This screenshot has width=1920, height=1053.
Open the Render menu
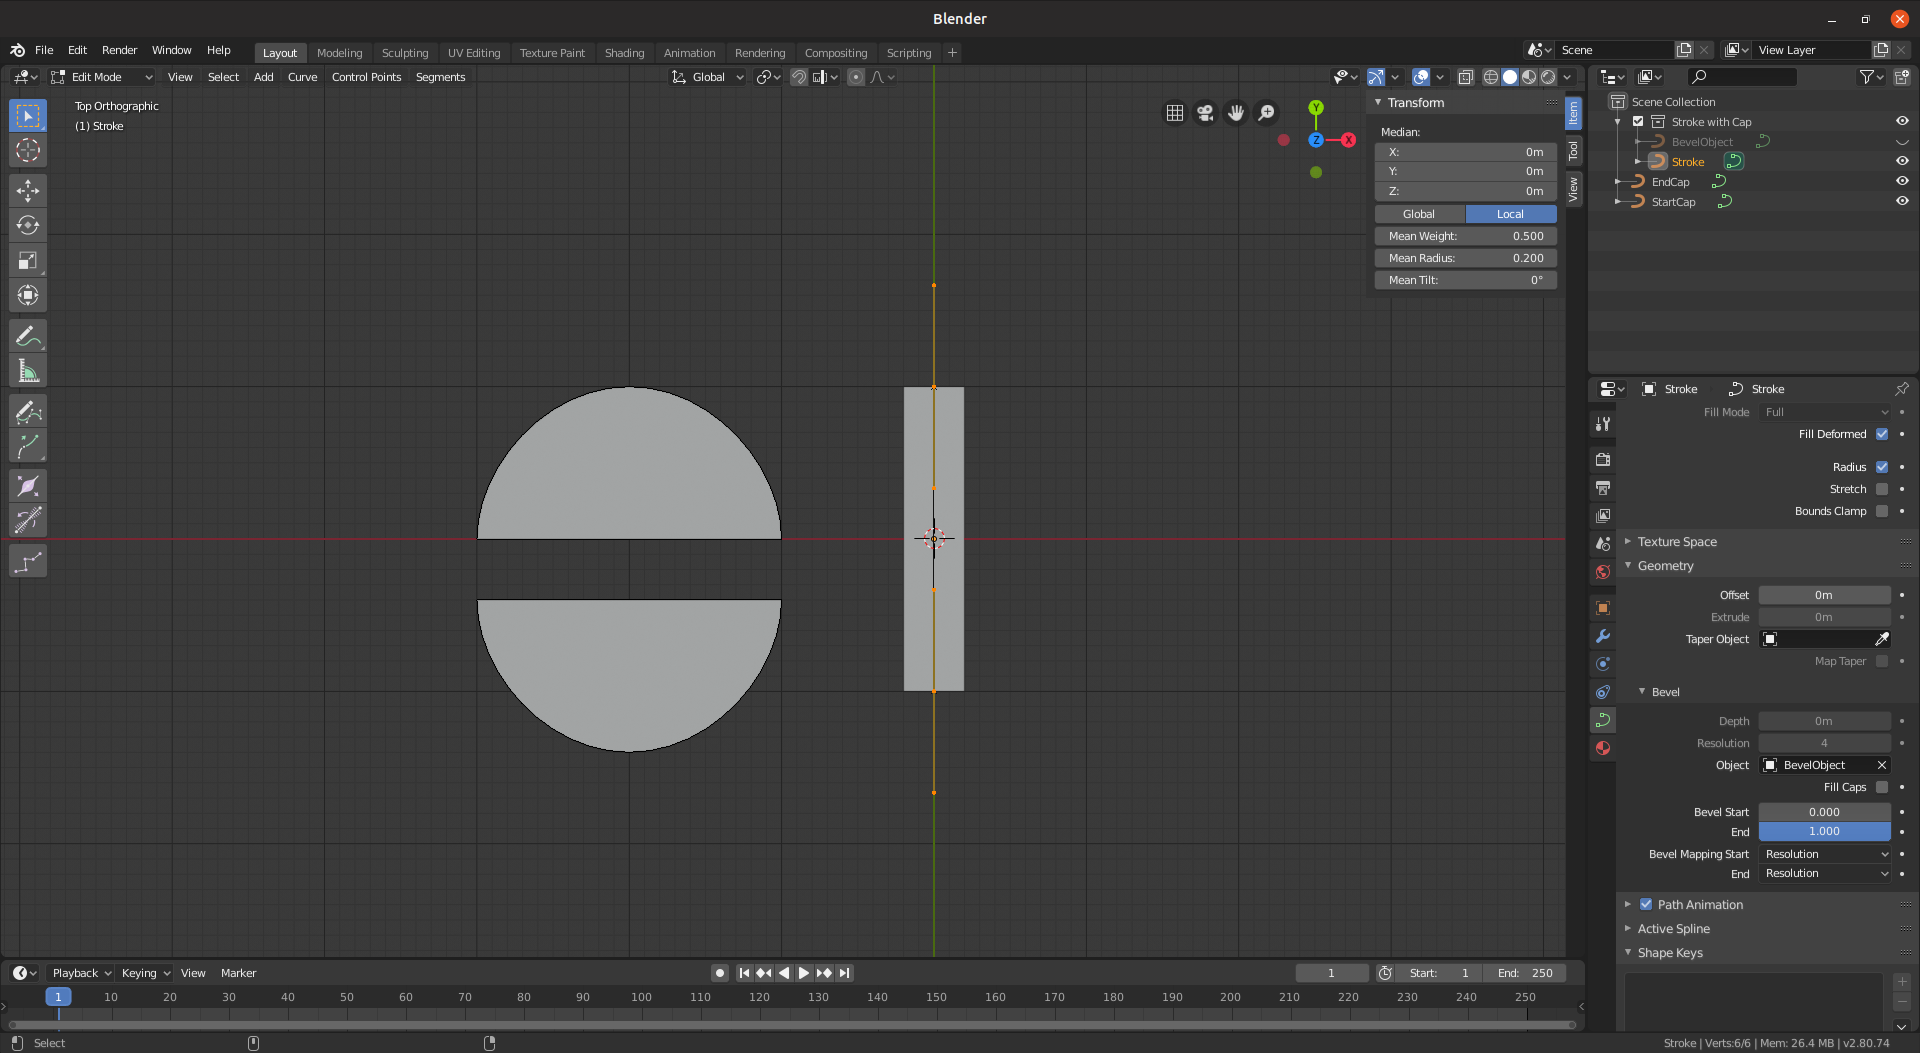pyautogui.click(x=119, y=50)
